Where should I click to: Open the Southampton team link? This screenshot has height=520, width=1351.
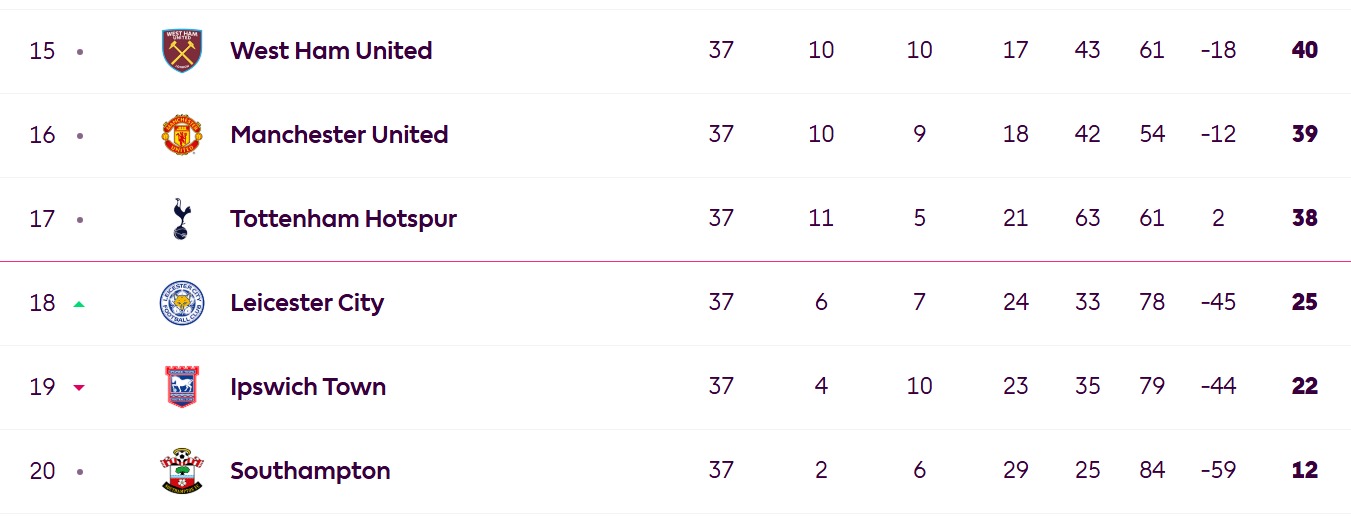coord(310,471)
